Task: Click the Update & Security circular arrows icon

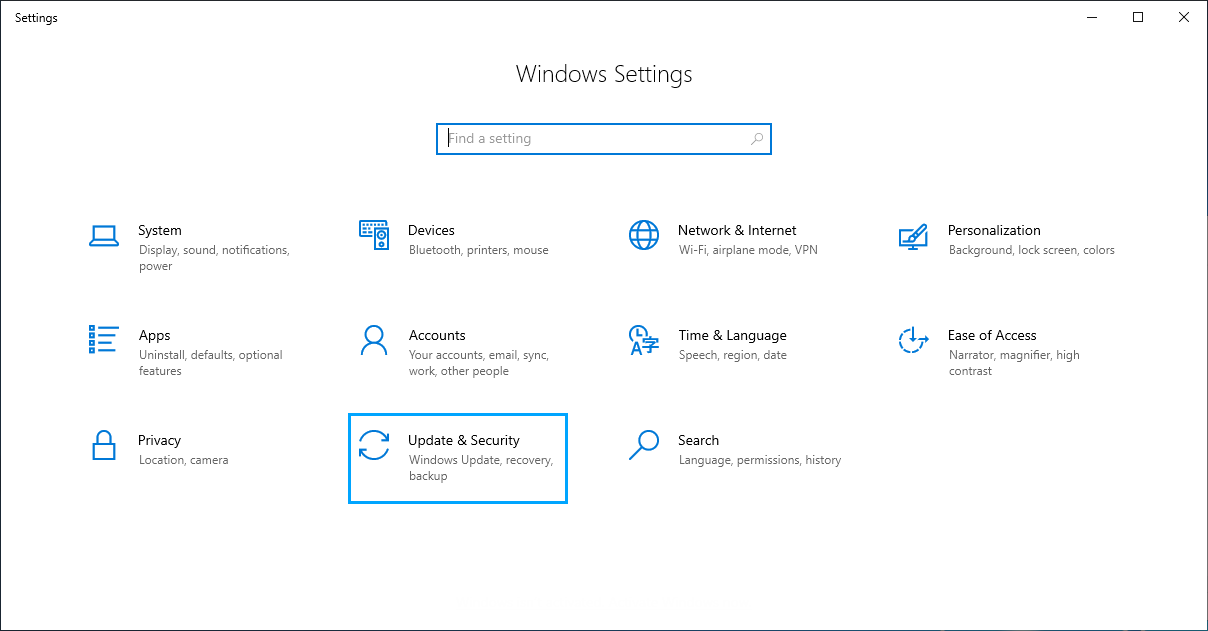Action: 374,445
